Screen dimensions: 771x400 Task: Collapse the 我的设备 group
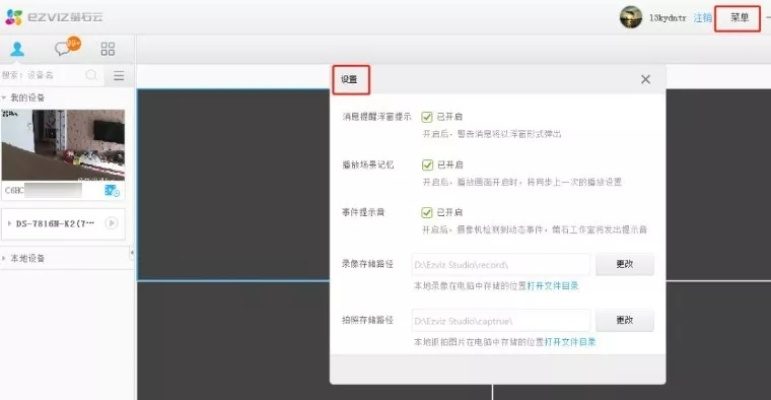pos(4,97)
